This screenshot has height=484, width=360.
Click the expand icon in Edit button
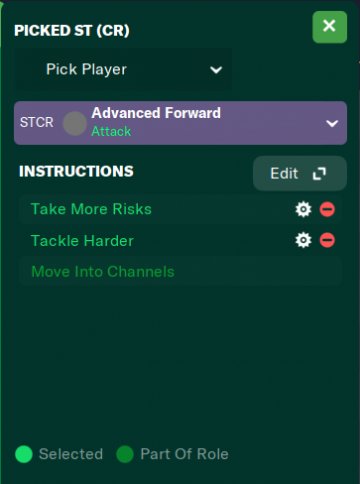[x=319, y=174]
